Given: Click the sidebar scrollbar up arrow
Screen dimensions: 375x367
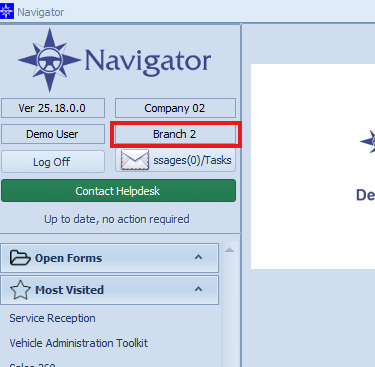Looking at the screenshot, I should click(x=229, y=250).
